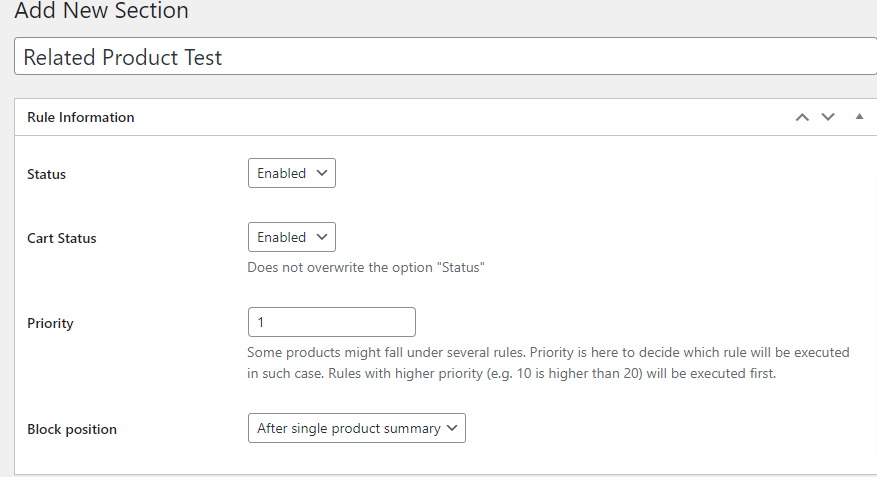Screen dimensions: 877x477
Task: Move Rule Information panel down
Action: tap(828, 117)
